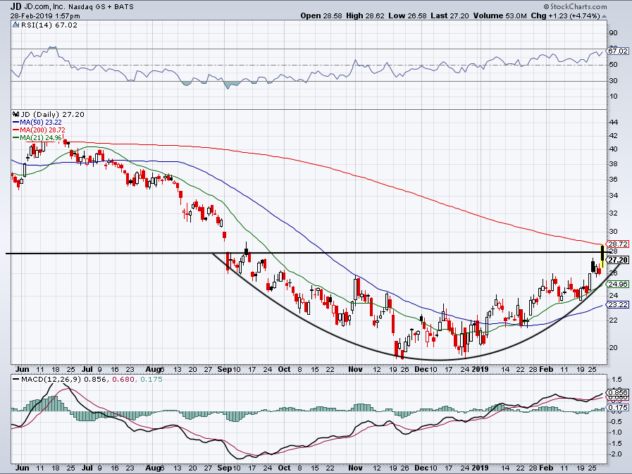The width and height of the screenshot is (632, 474).
Task: Click the black horizontal resistance line at 28
Action: (306, 253)
